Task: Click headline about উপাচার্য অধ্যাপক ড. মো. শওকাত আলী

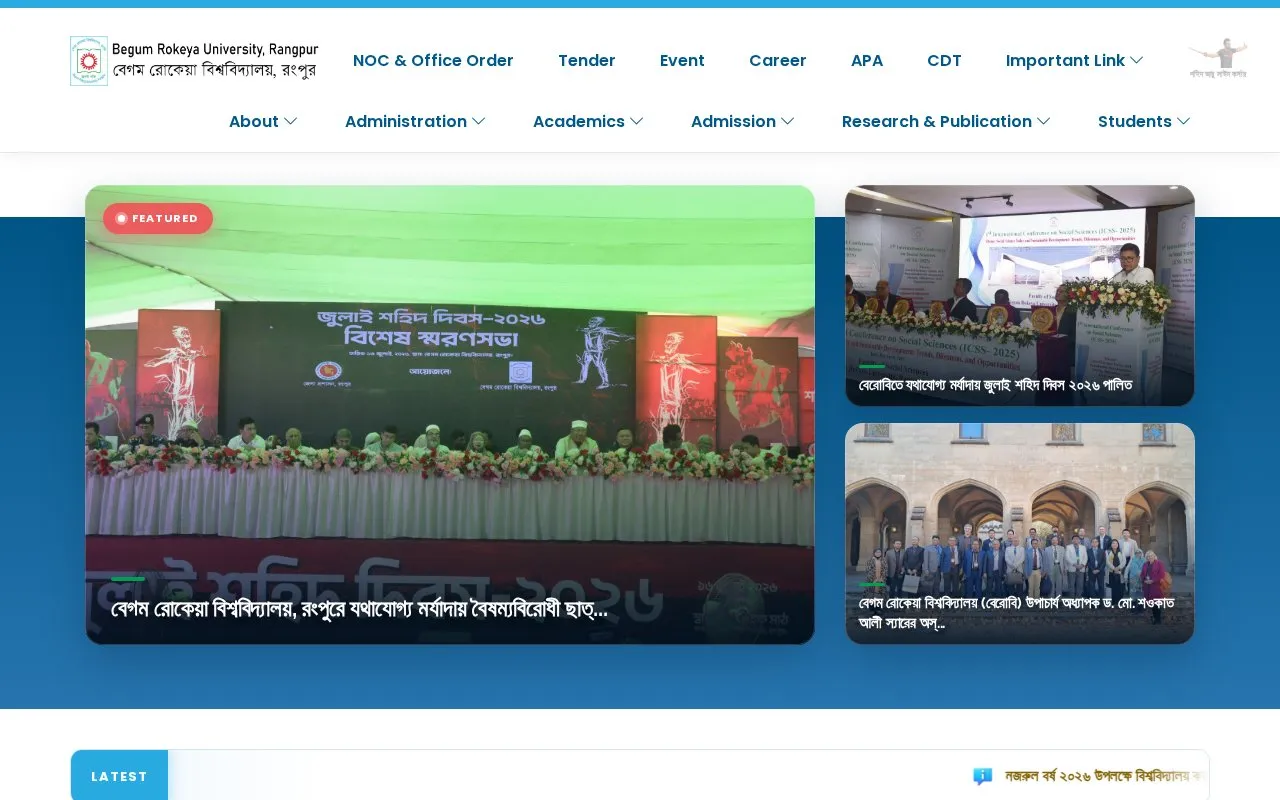Action: 1016,613
